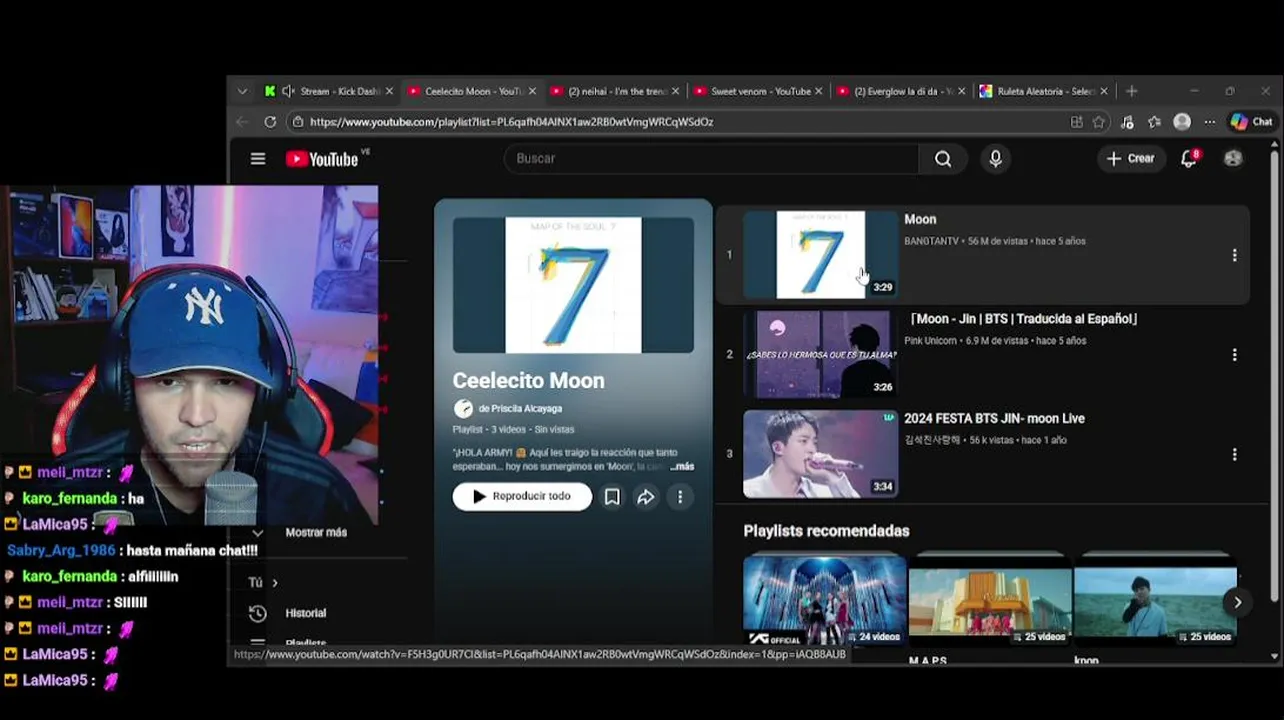Screen dimensions: 1284x720
Task: Expand the playlist description with ...más
Action: [682, 467]
